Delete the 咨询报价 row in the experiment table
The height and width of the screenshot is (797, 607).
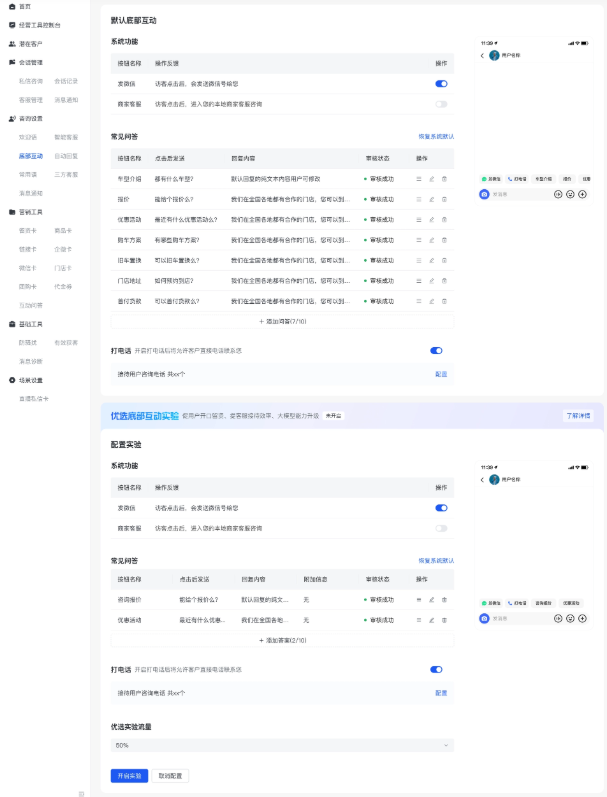[444, 600]
